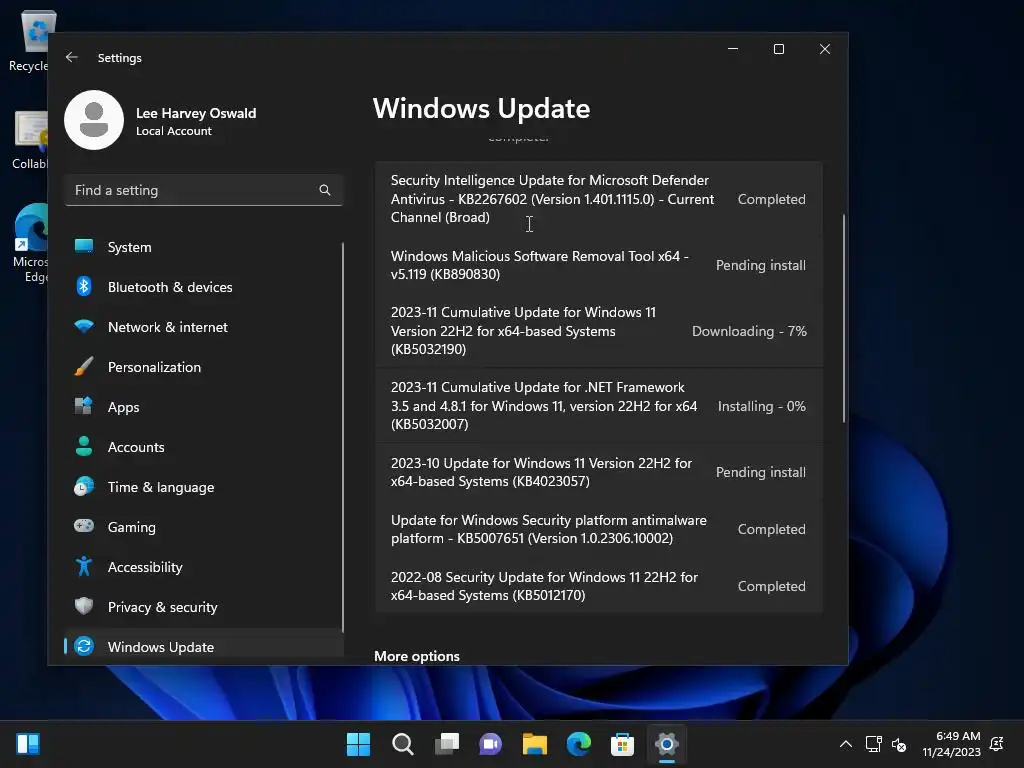Click the Privacy & security shield icon
The image size is (1024, 768).
pyautogui.click(x=84, y=606)
